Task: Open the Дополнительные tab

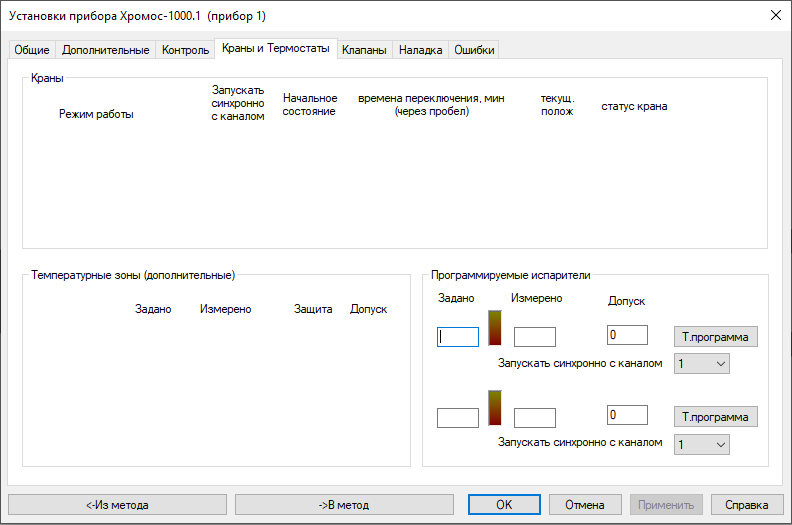Action: [106, 50]
